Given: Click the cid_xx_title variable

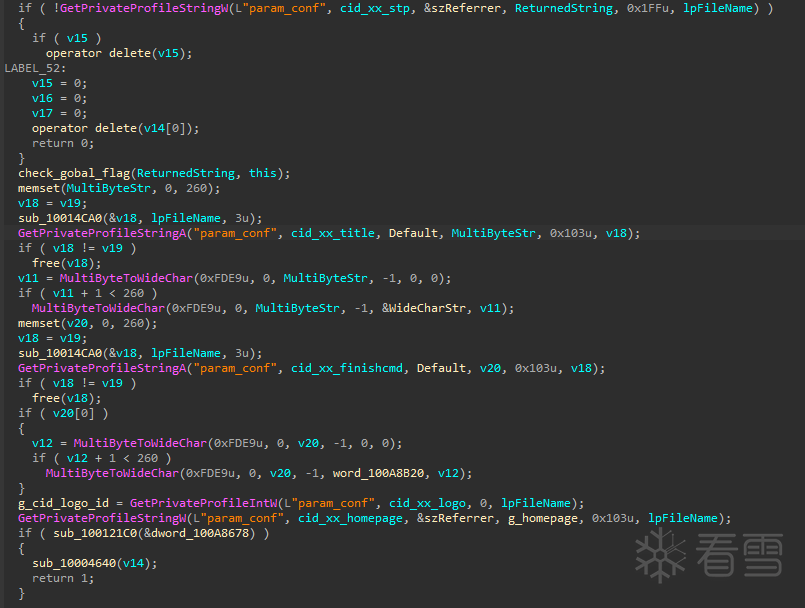Looking at the screenshot, I should point(333,233).
